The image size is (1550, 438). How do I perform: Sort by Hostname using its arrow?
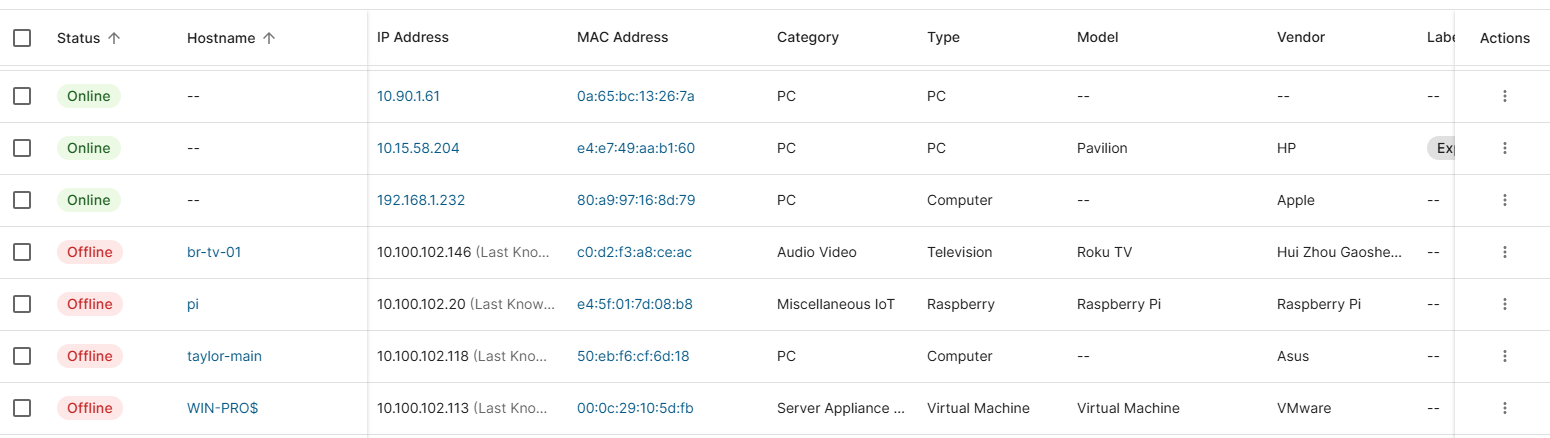[269, 38]
